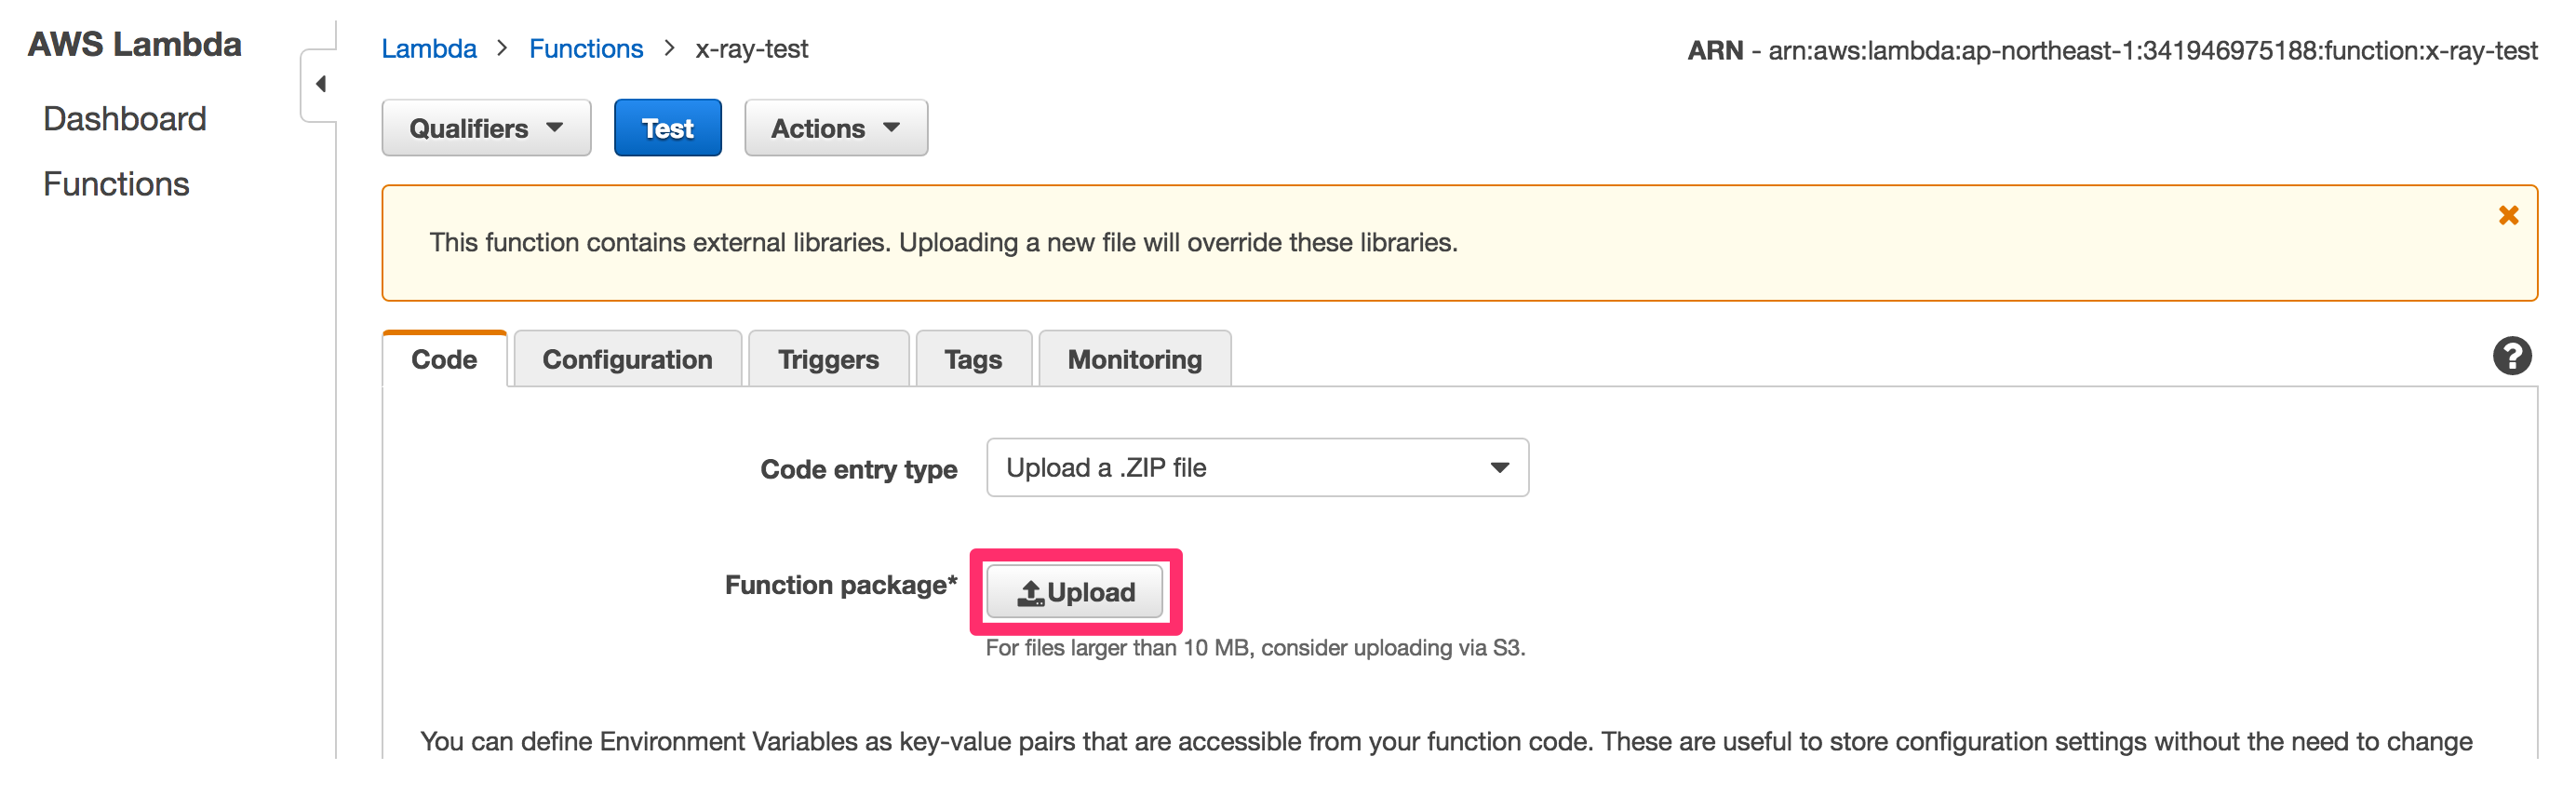The width and height of the screenshot is (2576, 797).
Task: Open the Monitoring tab
Action: pos(1134,358)
